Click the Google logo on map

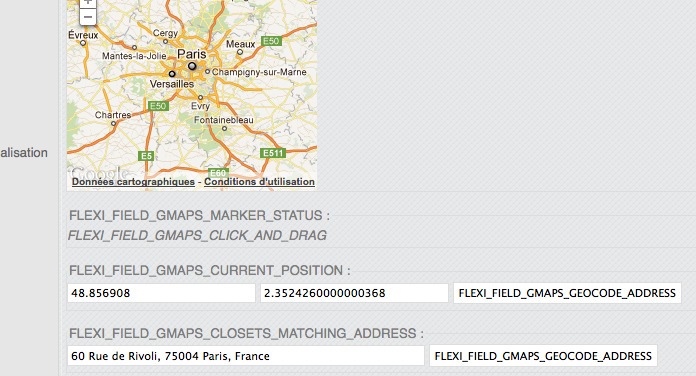(100, 172)
